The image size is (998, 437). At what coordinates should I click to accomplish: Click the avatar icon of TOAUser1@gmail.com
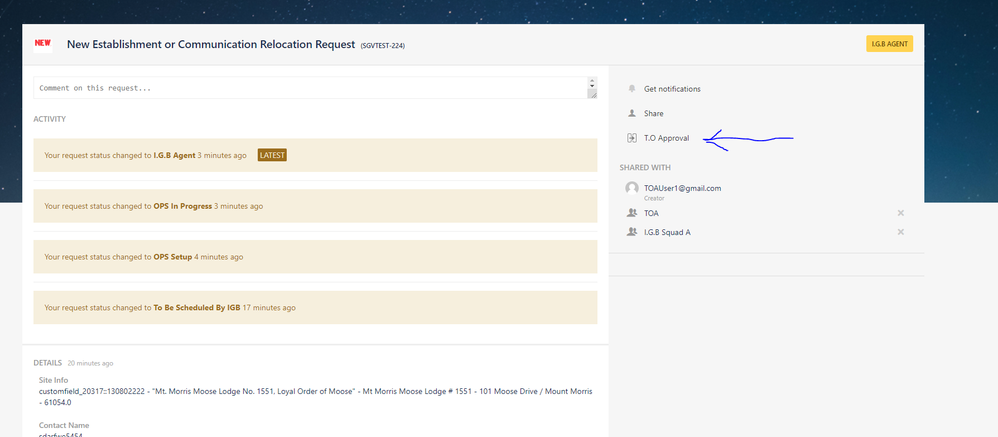[632, 188]
